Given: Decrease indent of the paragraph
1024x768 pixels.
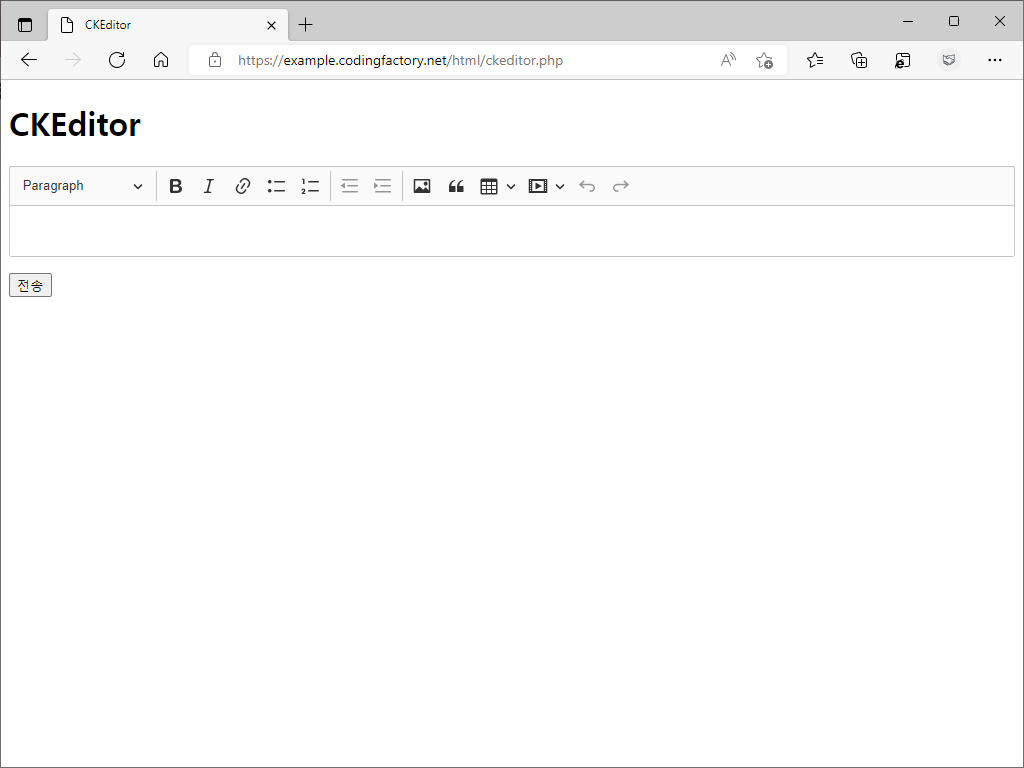Looking at the screenshot, I should click(x=349, y=186).
